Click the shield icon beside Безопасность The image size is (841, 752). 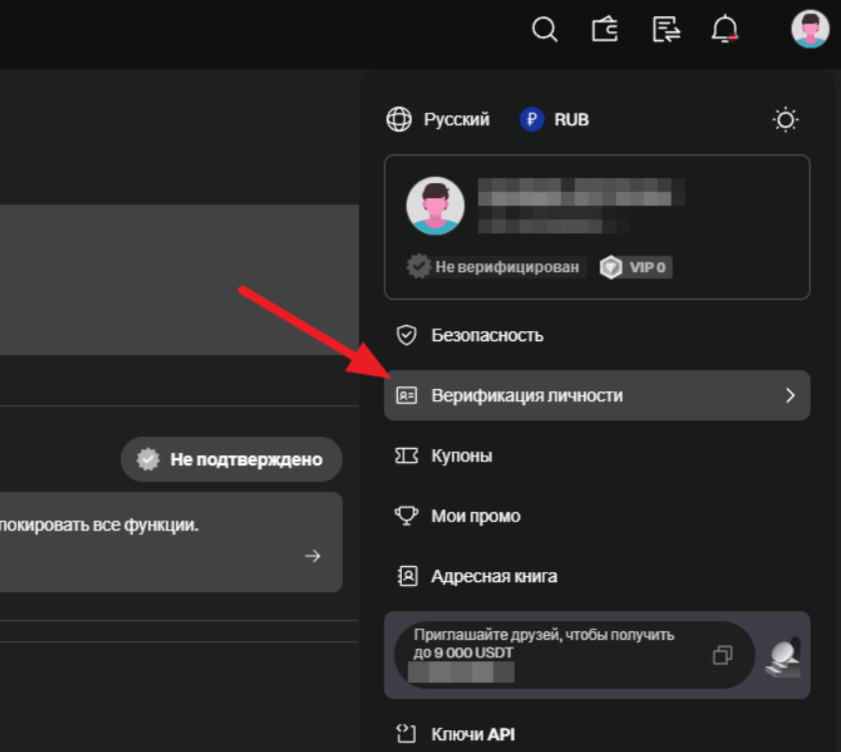tap(406, 335)
